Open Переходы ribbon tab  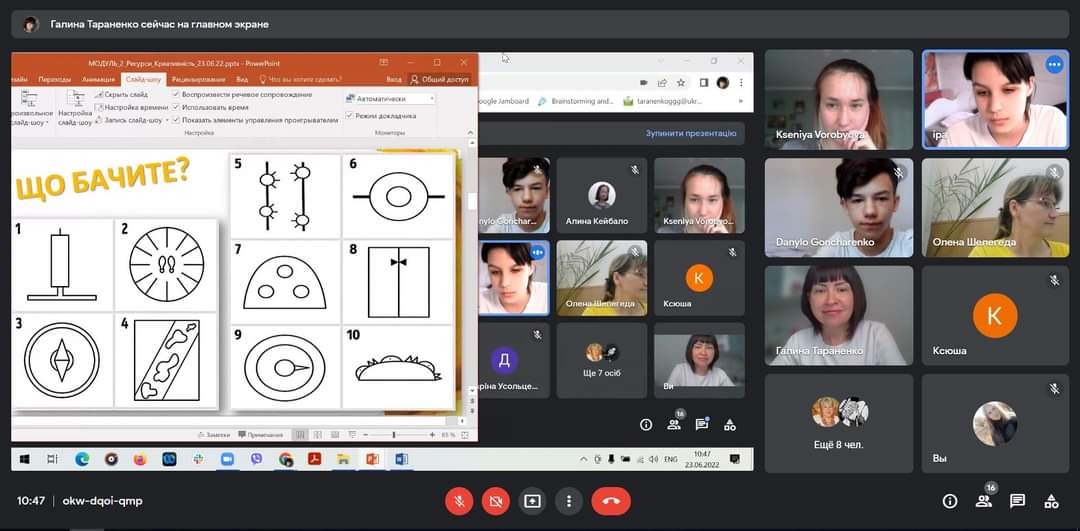[x=55, y=79]
